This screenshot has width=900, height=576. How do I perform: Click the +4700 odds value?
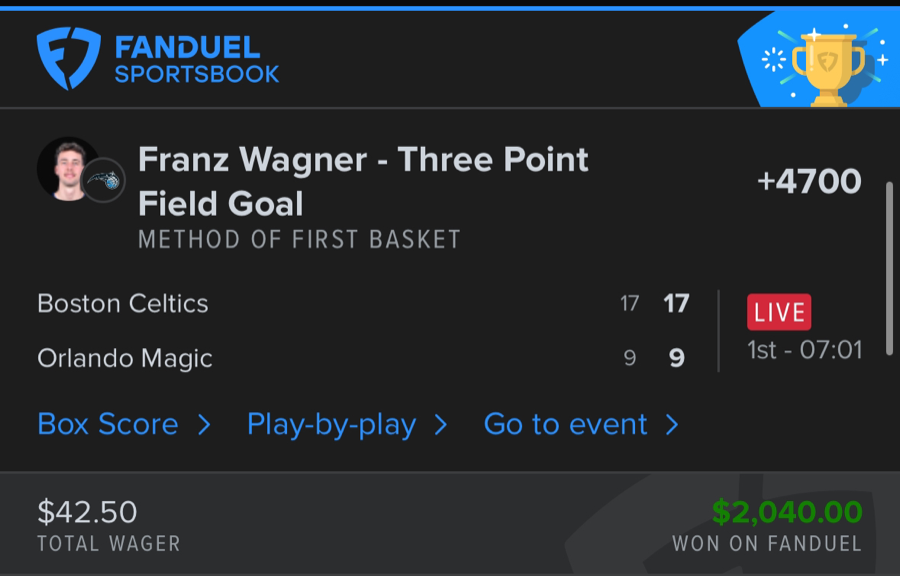[809, 182]
